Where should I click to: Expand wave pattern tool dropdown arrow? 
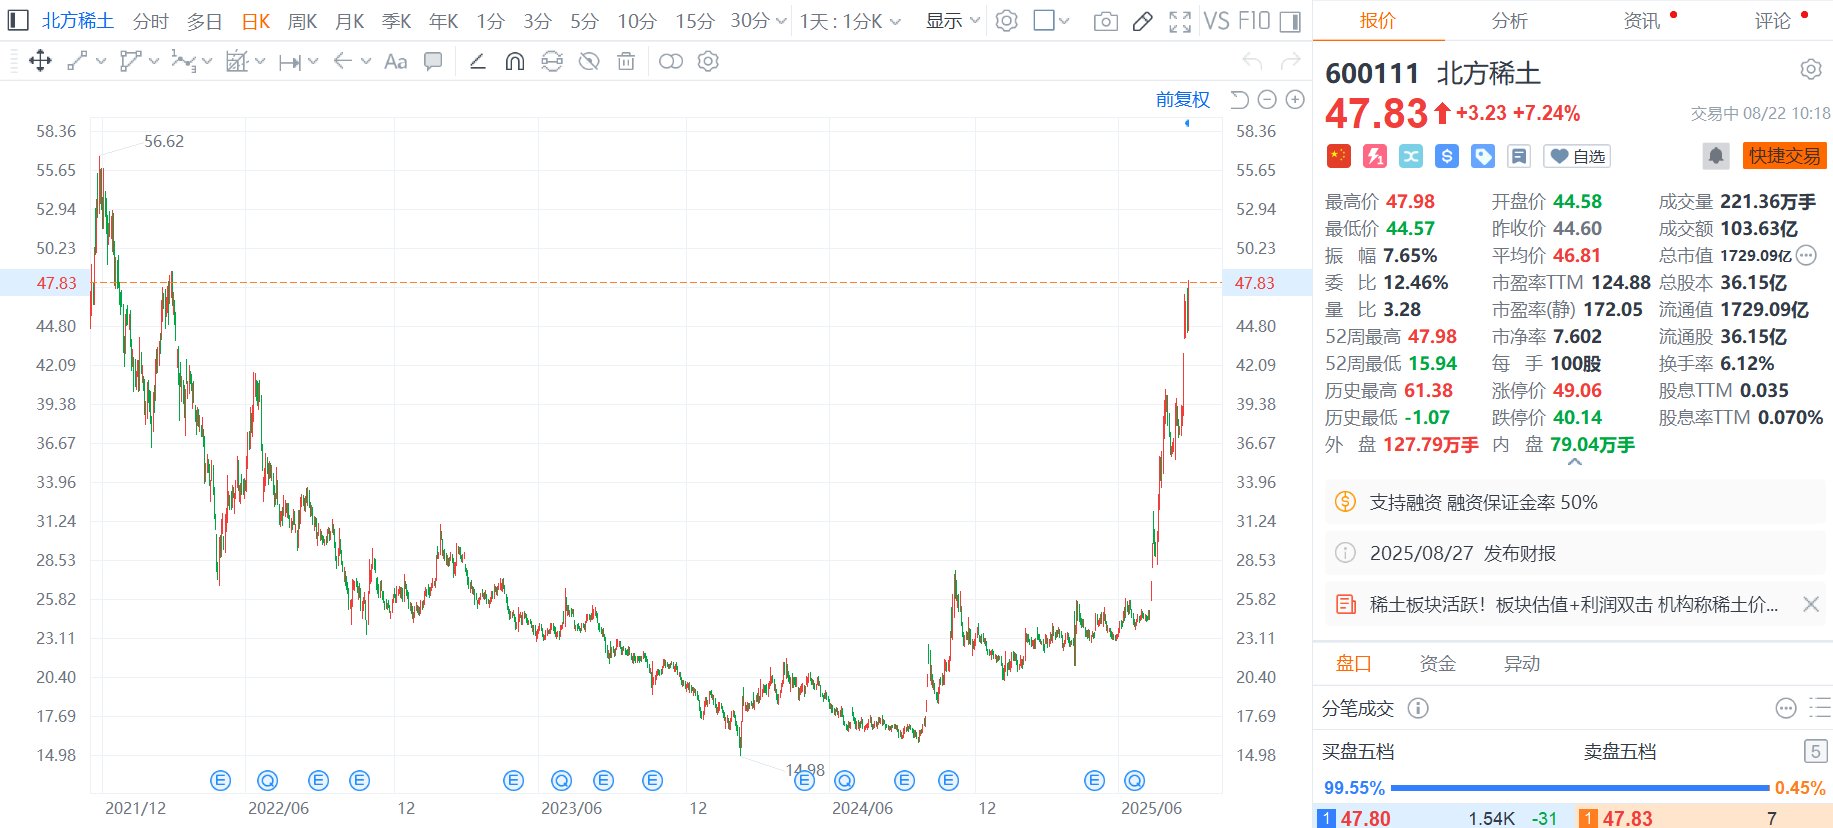tap(207, 61)
